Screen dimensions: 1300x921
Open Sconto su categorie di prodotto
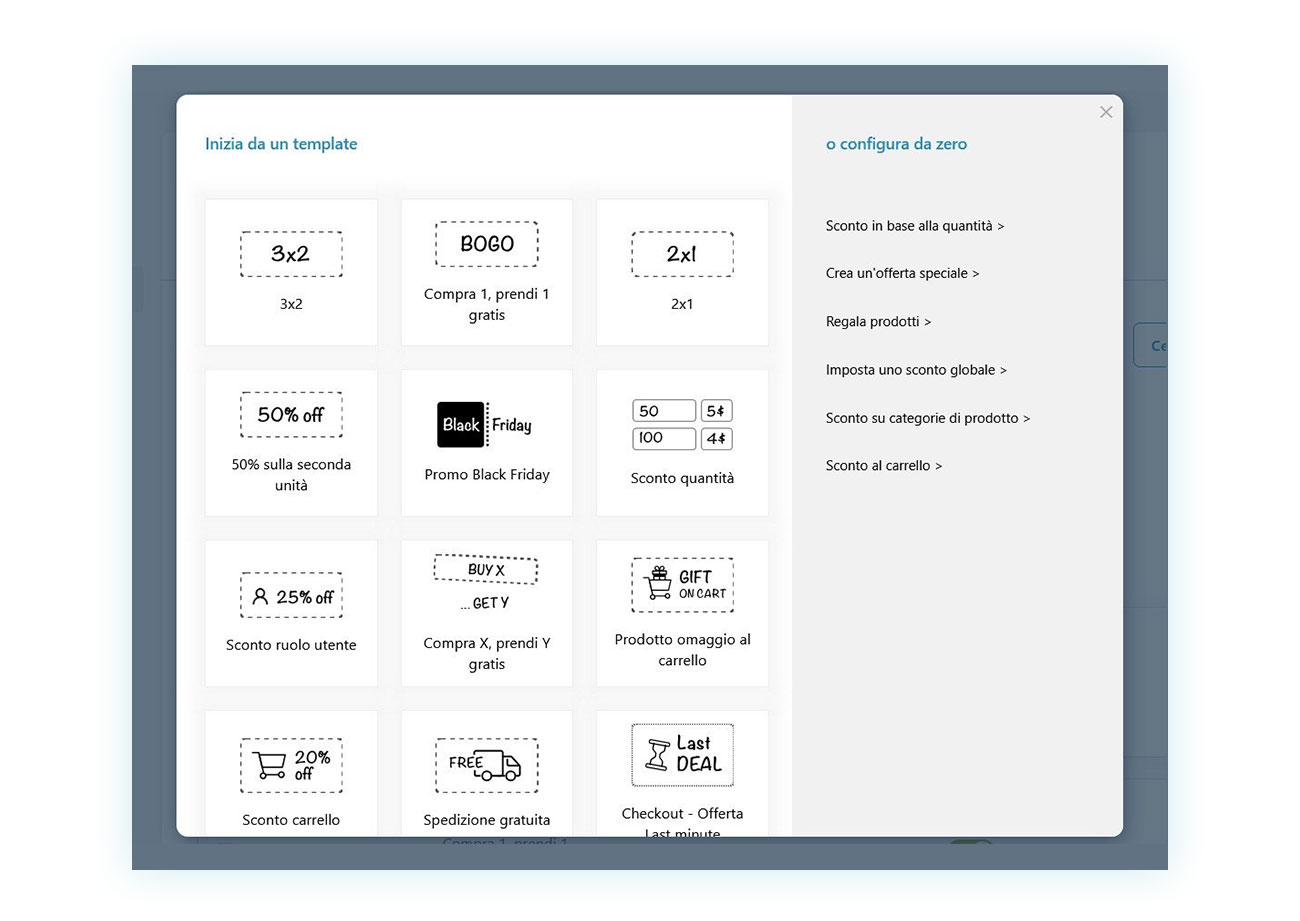(x=929, y=417)
